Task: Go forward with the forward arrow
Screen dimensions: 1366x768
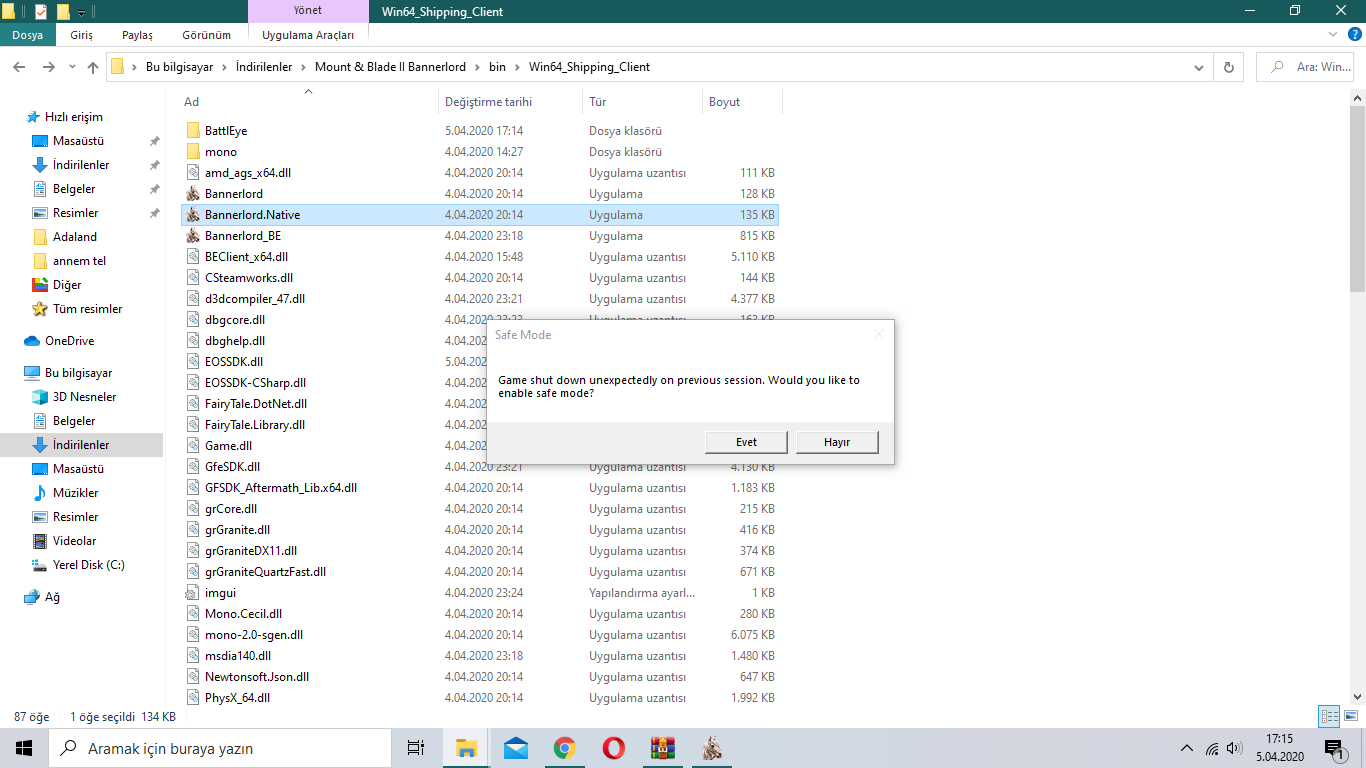Action: coord(48,67)
